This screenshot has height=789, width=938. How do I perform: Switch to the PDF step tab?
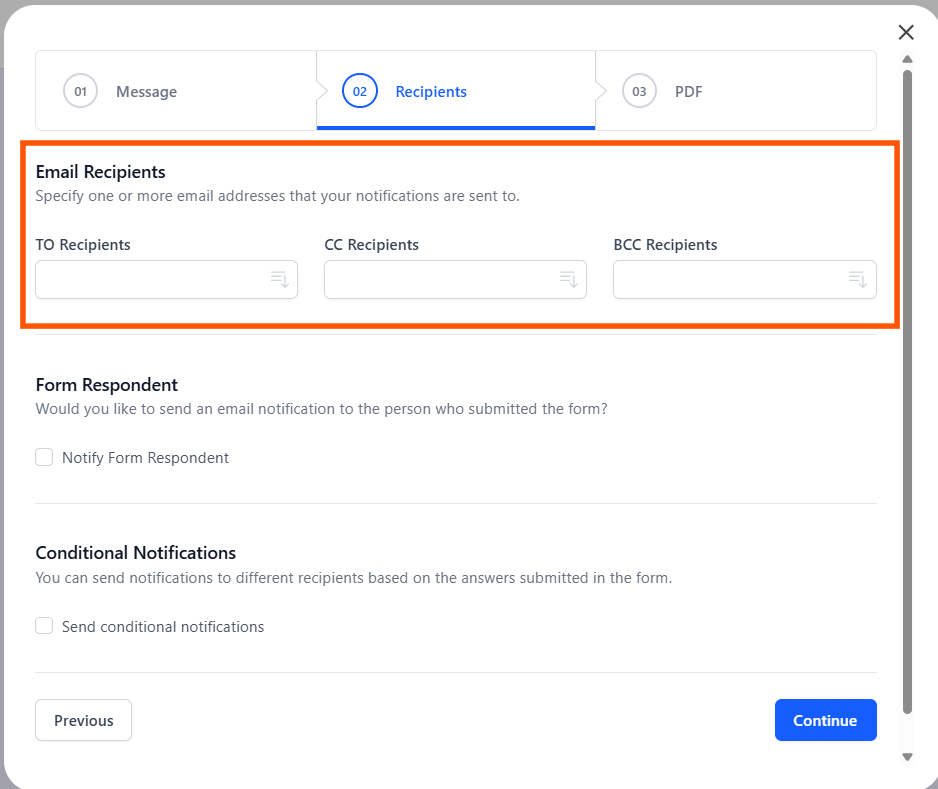tap(736, 91)
